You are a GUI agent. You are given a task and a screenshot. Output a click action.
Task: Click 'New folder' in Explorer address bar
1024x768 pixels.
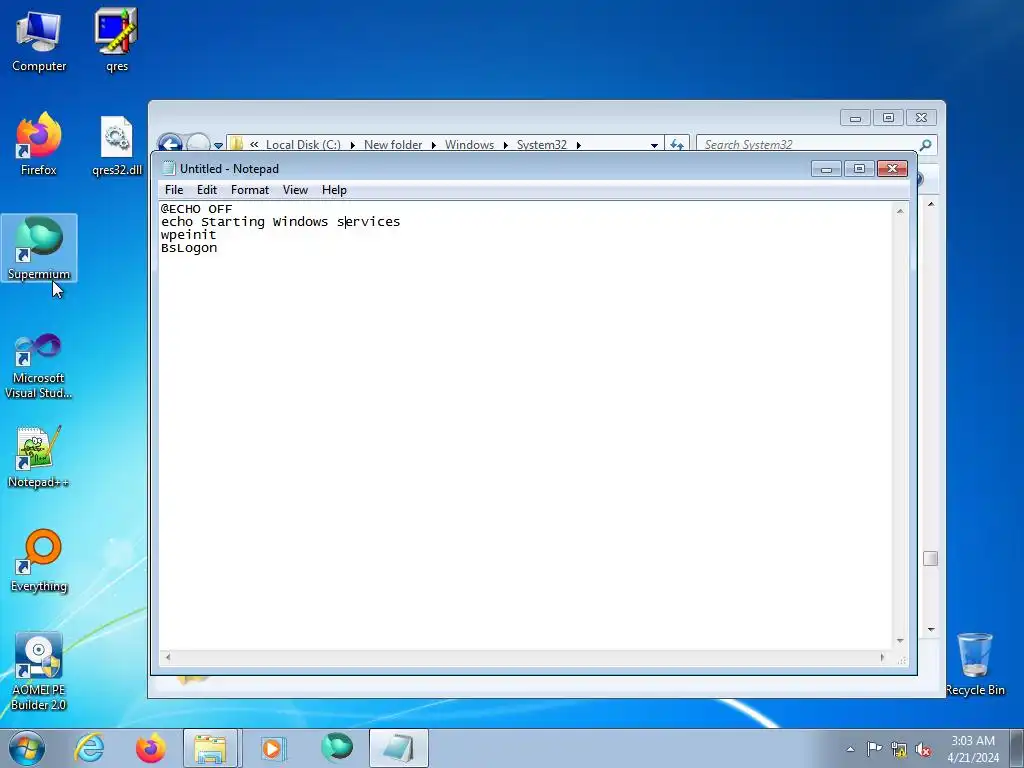click(x=392, y=145)
